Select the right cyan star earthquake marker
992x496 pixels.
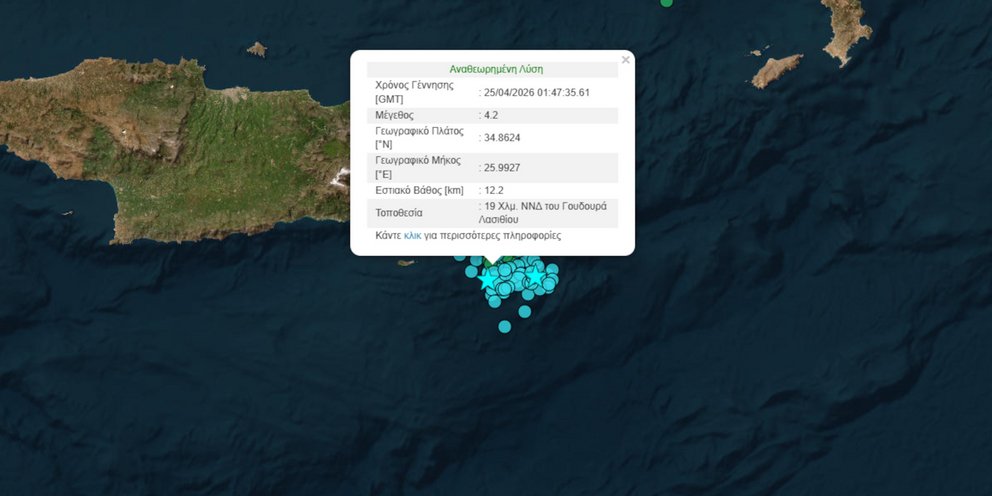click(x=536, y=274)
